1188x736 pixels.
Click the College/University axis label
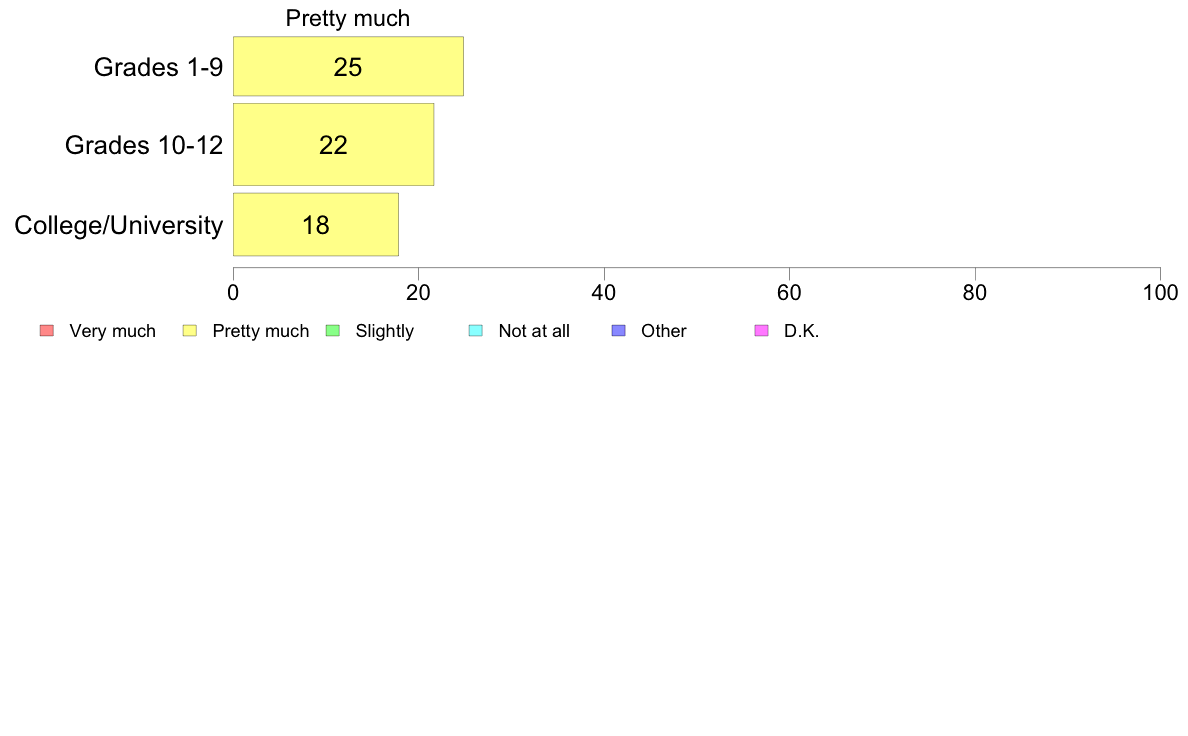(x=119, y=225)
